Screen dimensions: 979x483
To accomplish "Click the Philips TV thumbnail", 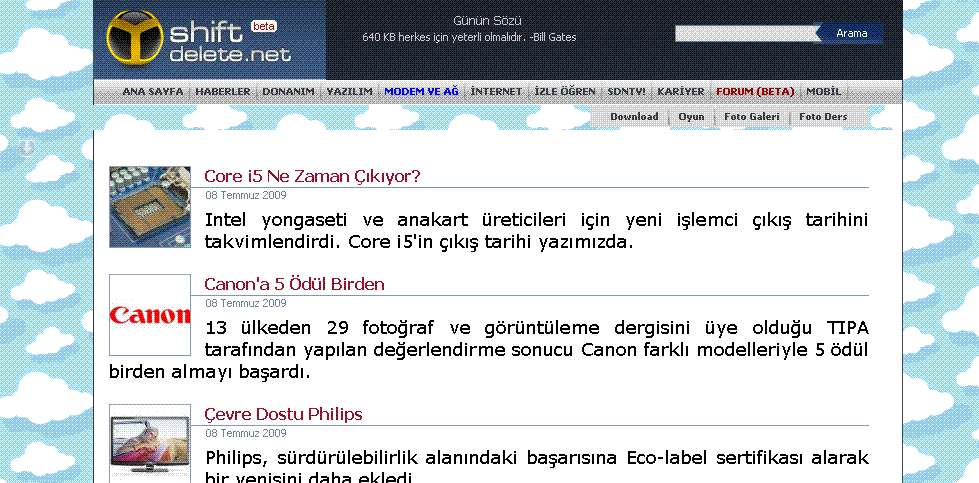I will [150, 443].
